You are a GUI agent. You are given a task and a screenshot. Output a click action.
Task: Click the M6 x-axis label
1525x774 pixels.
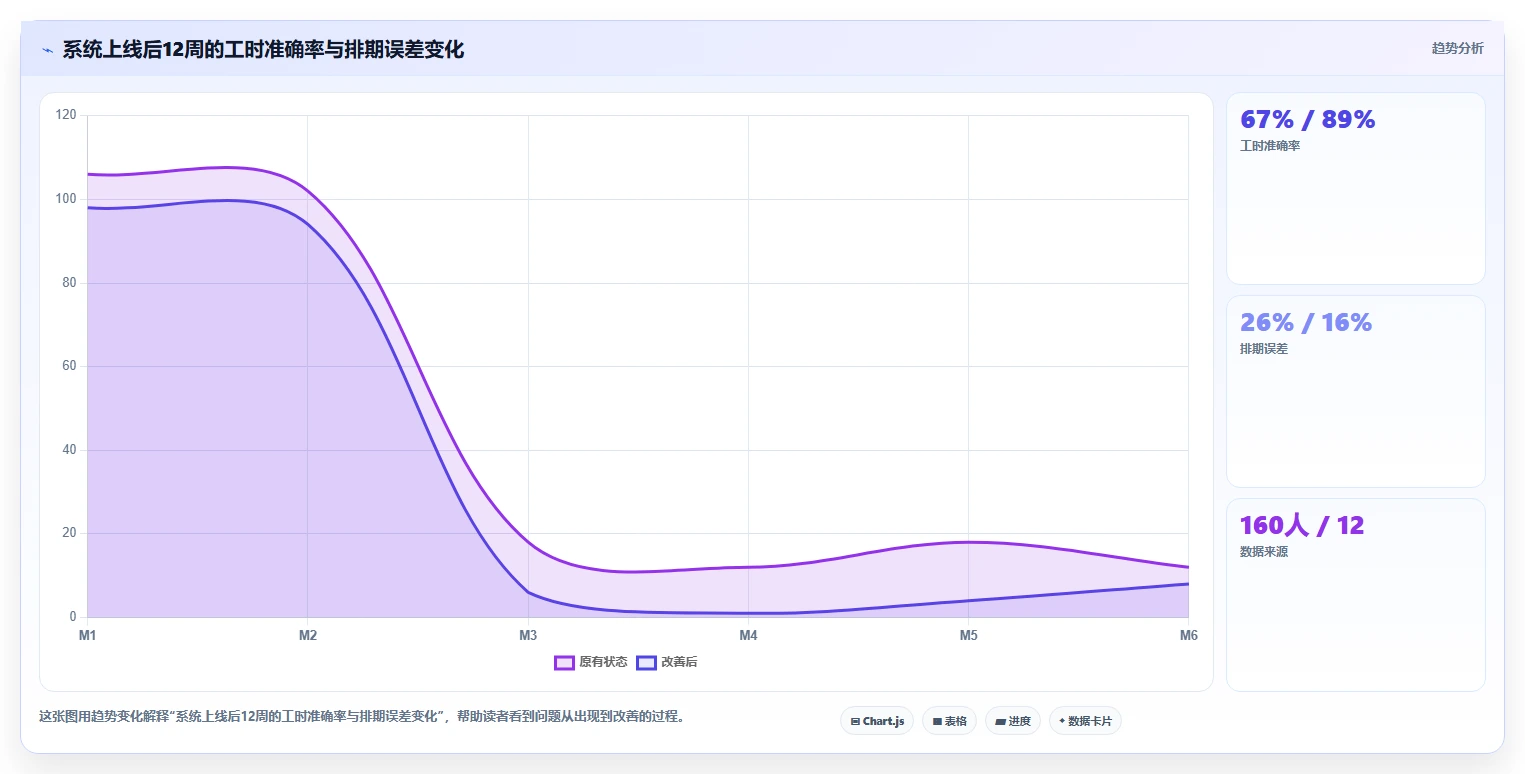tap(1189, 636)
